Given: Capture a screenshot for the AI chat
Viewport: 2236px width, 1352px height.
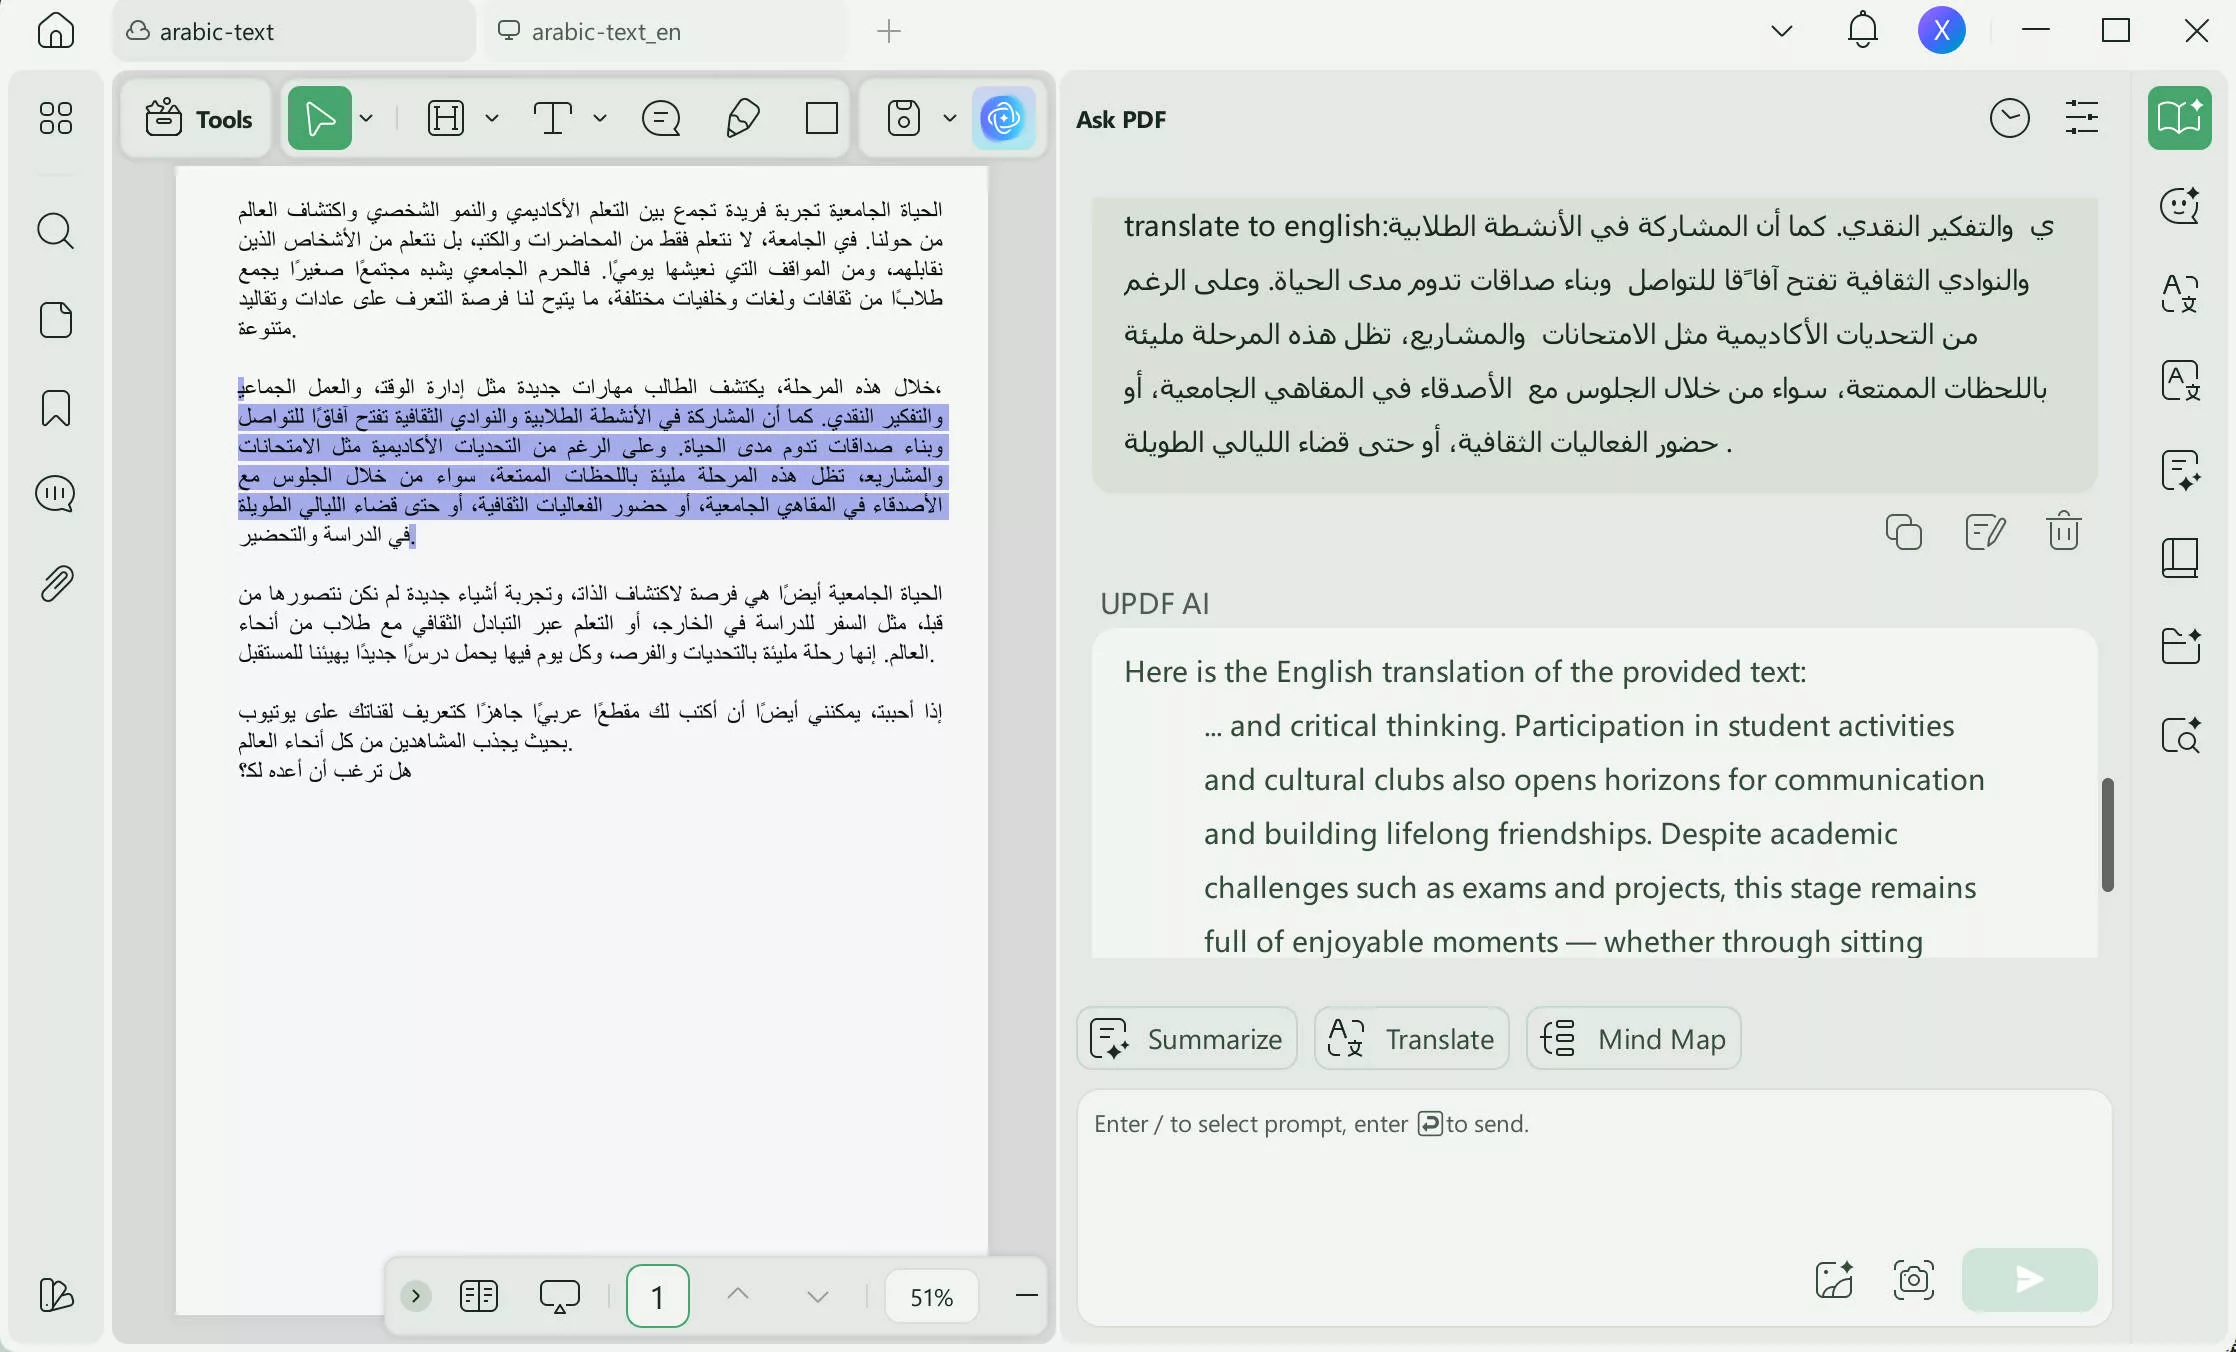Looking at the screenshot, I should [1913, 1279].
